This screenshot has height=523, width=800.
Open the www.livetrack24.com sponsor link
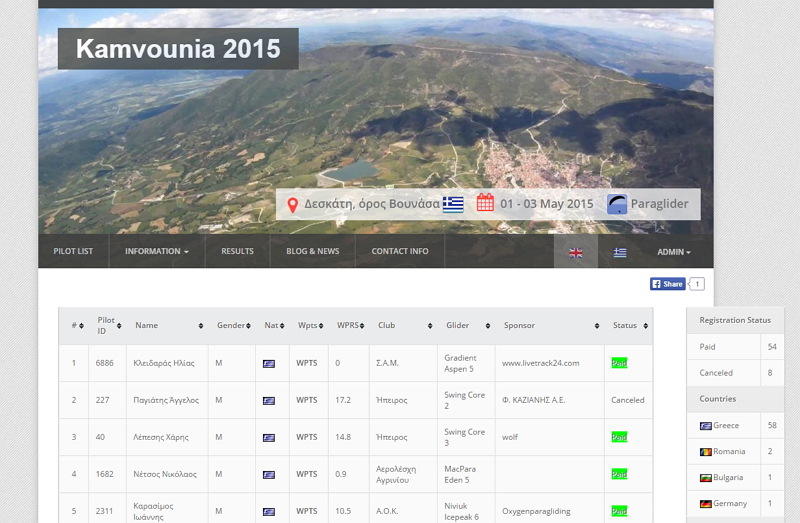pyautogui.click(x=541, y=363)
